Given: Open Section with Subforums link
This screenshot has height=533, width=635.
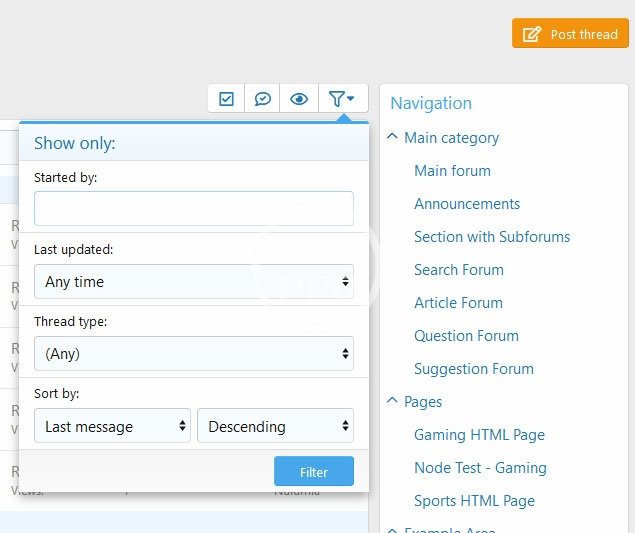Looking at the screenshot, I should click(492, 237).
